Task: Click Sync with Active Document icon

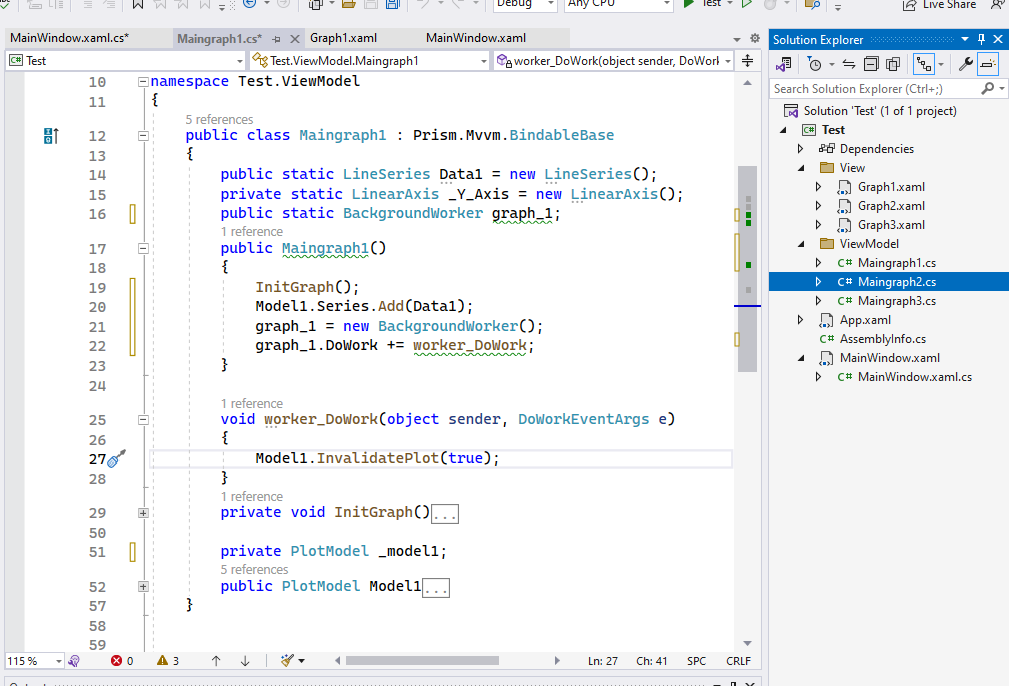Action: [x=849, y=65]
